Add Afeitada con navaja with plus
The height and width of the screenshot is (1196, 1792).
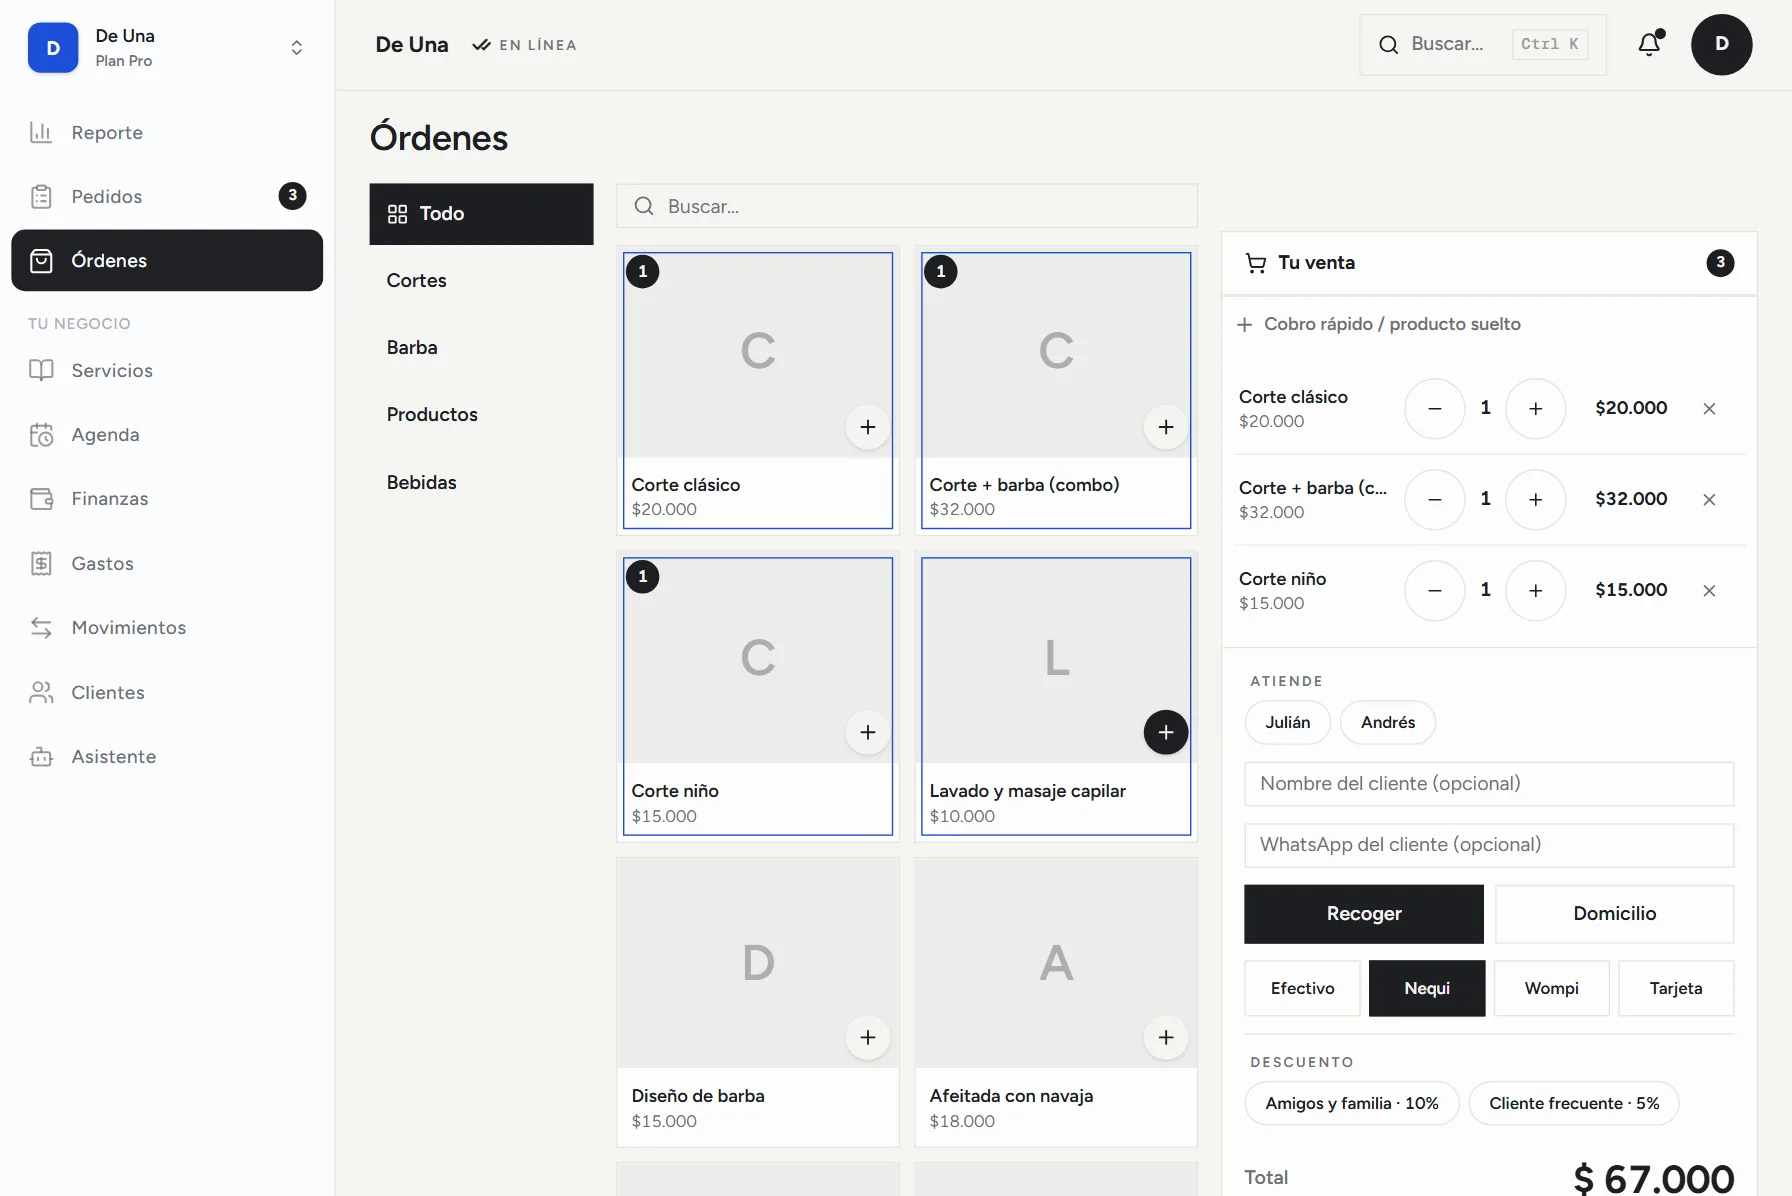click(x=1166, y=1037)
